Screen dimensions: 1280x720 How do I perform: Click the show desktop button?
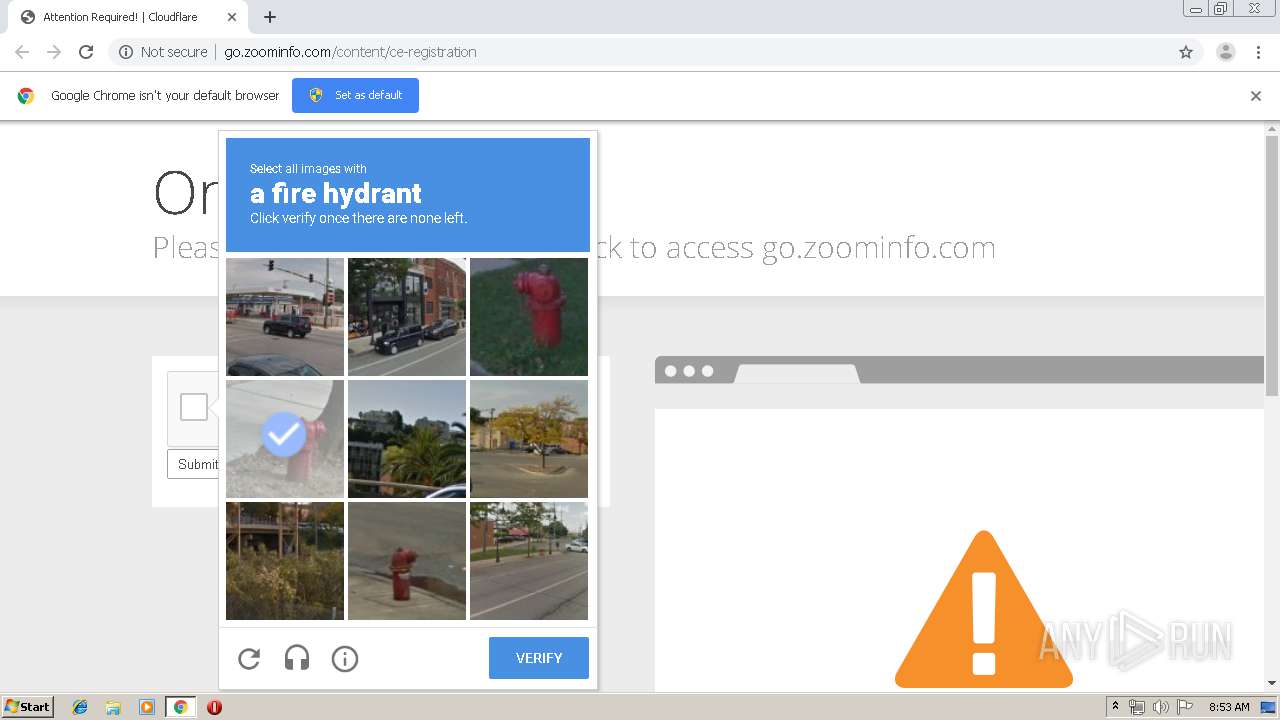tap(1269, 707)
